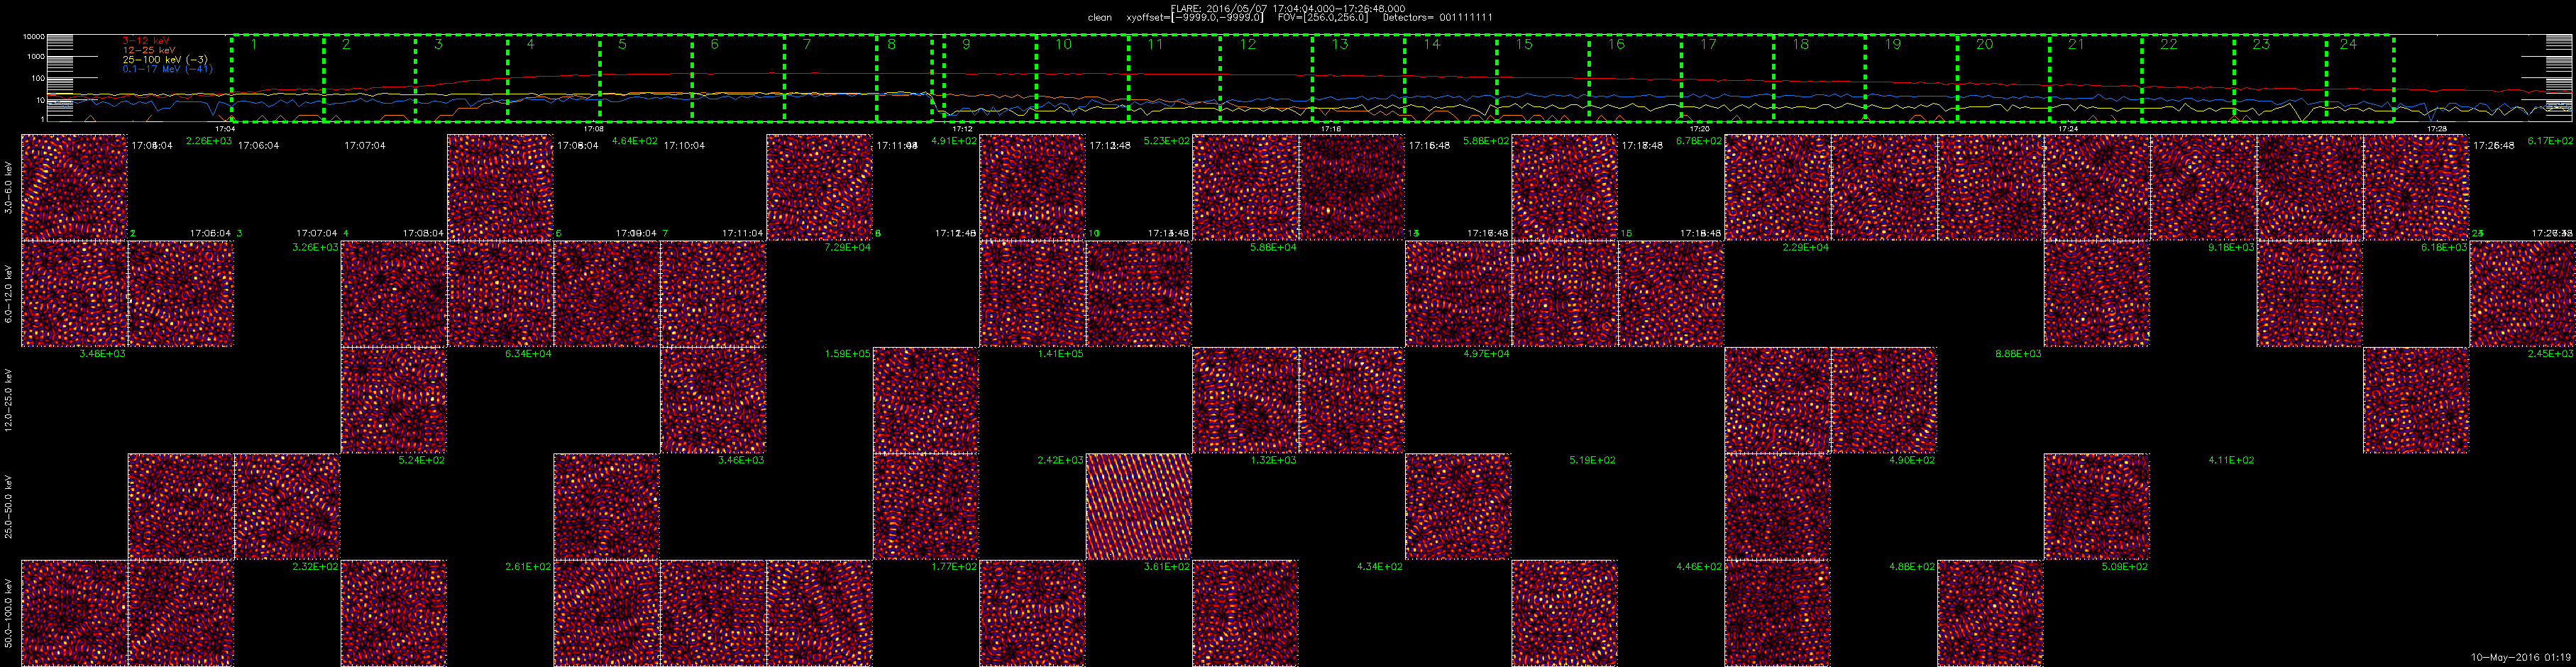Select time interval 19 in the lightcurve
The image size is (2576, 667).
[x=1911, y=79]
